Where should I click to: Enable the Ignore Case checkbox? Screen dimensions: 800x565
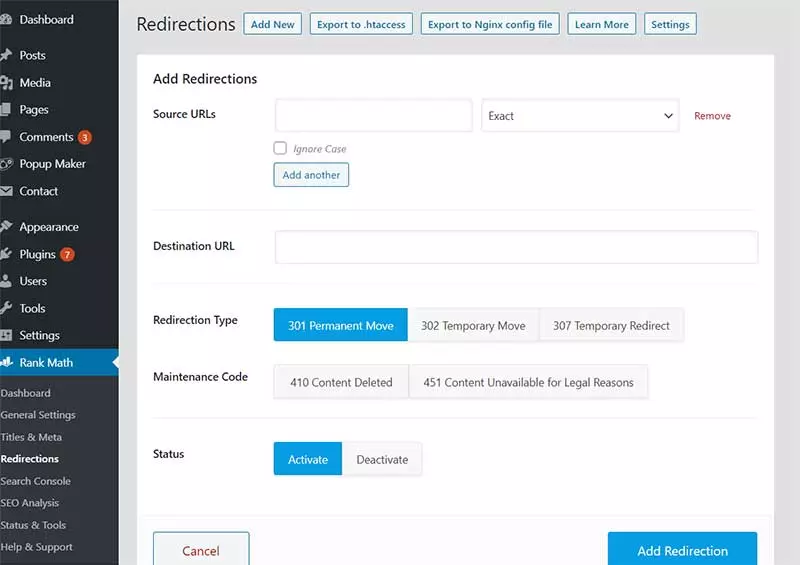pos(280,148)
